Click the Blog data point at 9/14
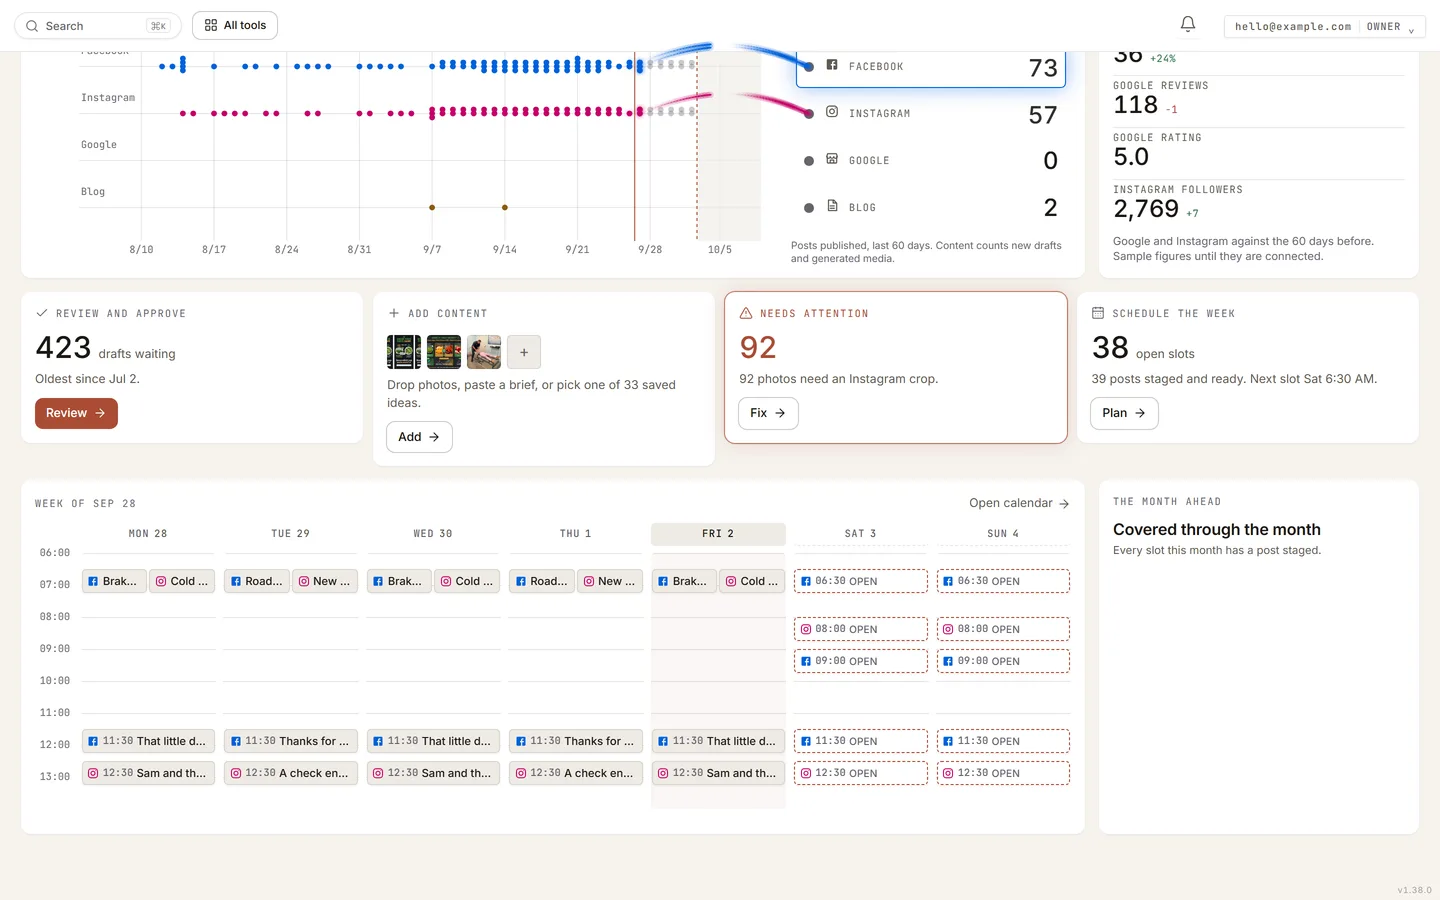The height and width of the screenshot is (900, 1440). tap(505, 207)
